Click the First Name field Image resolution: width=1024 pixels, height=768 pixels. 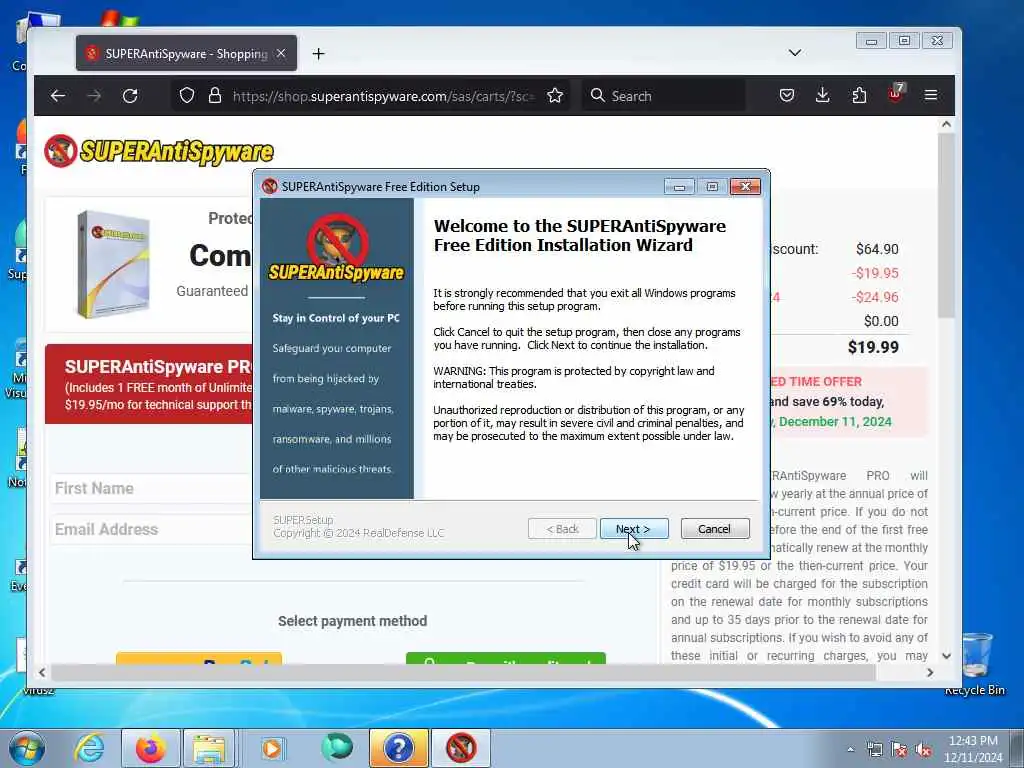click(152, 488)
